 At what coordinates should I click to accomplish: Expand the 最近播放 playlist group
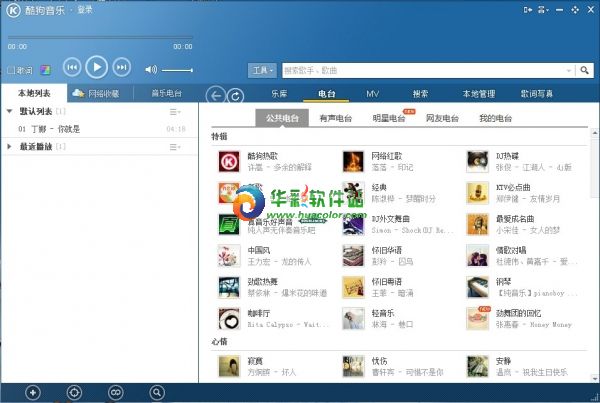pos(9,147)
